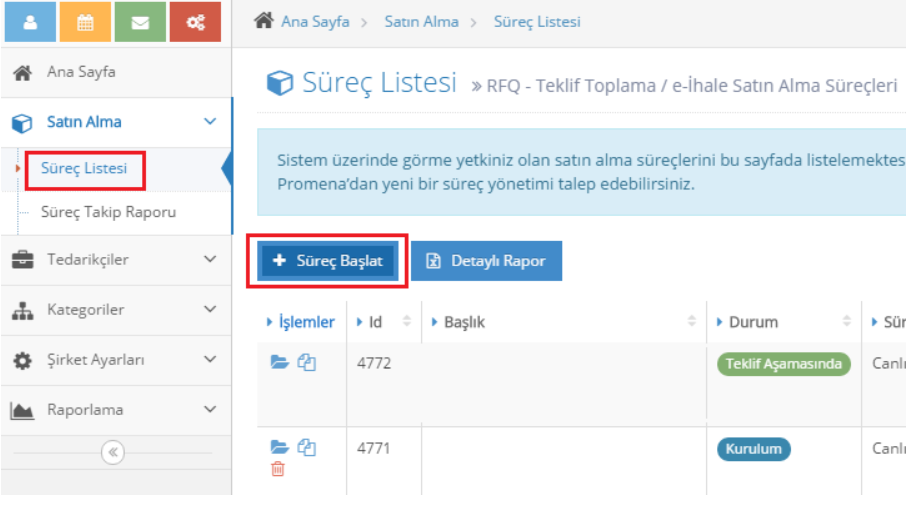Screen dimensions: 918x509
Task: Open folder icon for process 4771
Action: click(x=279, y=447)
